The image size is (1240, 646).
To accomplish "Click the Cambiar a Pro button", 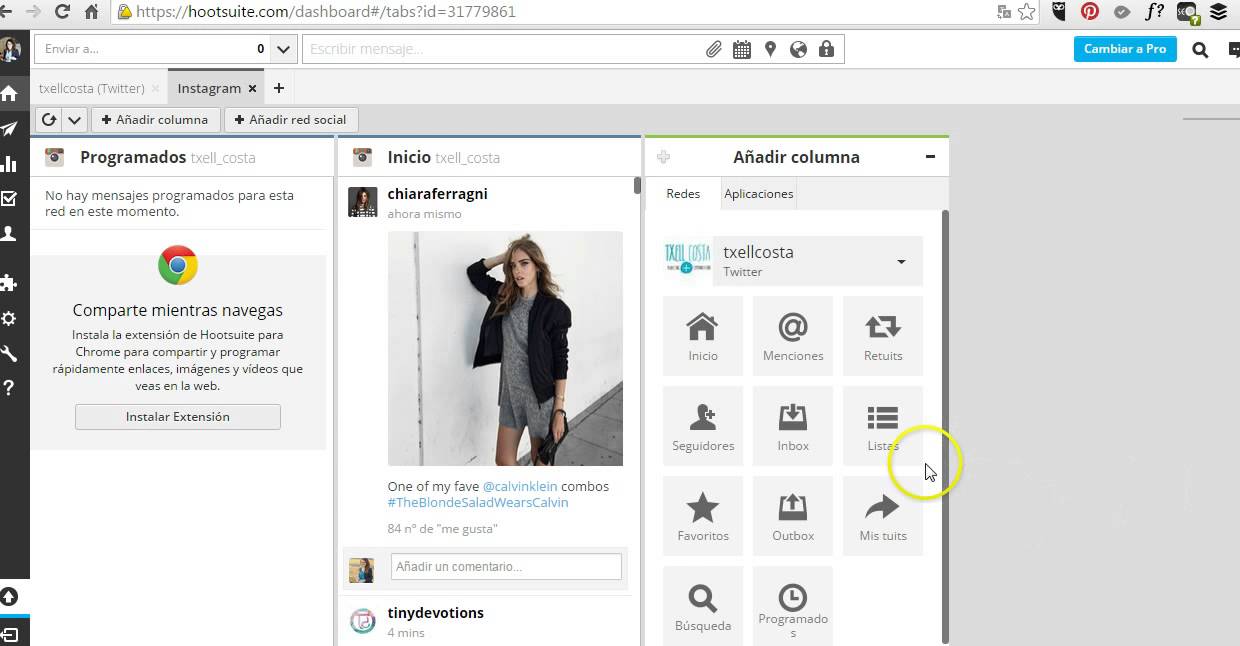I will [1125, 49].
